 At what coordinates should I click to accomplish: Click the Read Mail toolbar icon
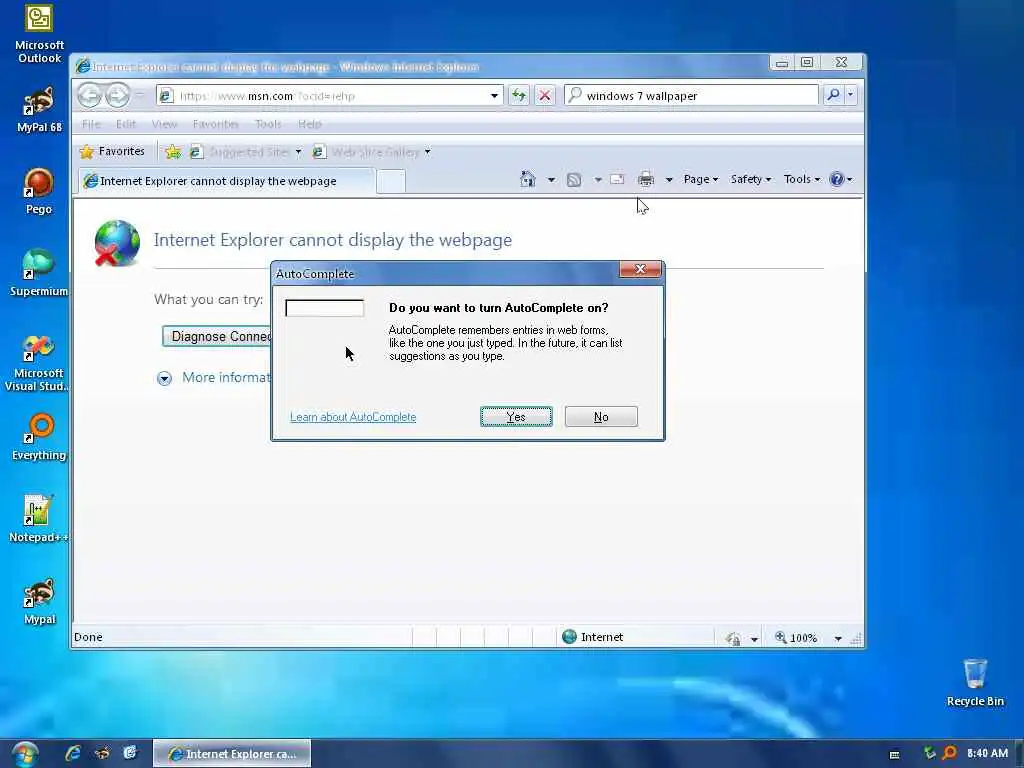click(x=617, y=179)
